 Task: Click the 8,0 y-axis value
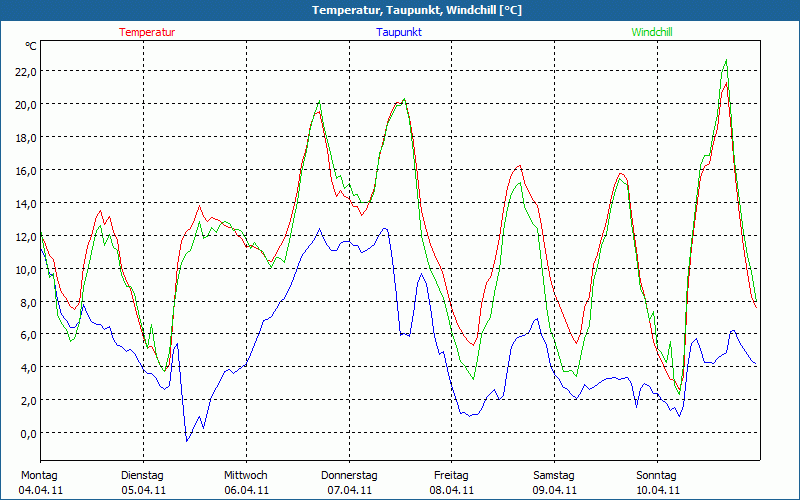(x=29, y=303)
